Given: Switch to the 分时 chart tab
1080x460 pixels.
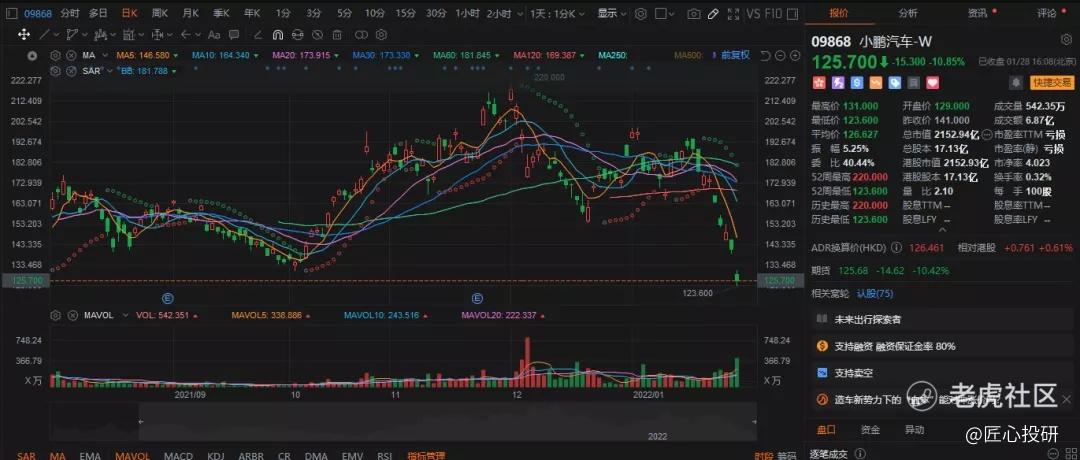Looking at the screenshot, I should tap(70, 13).
